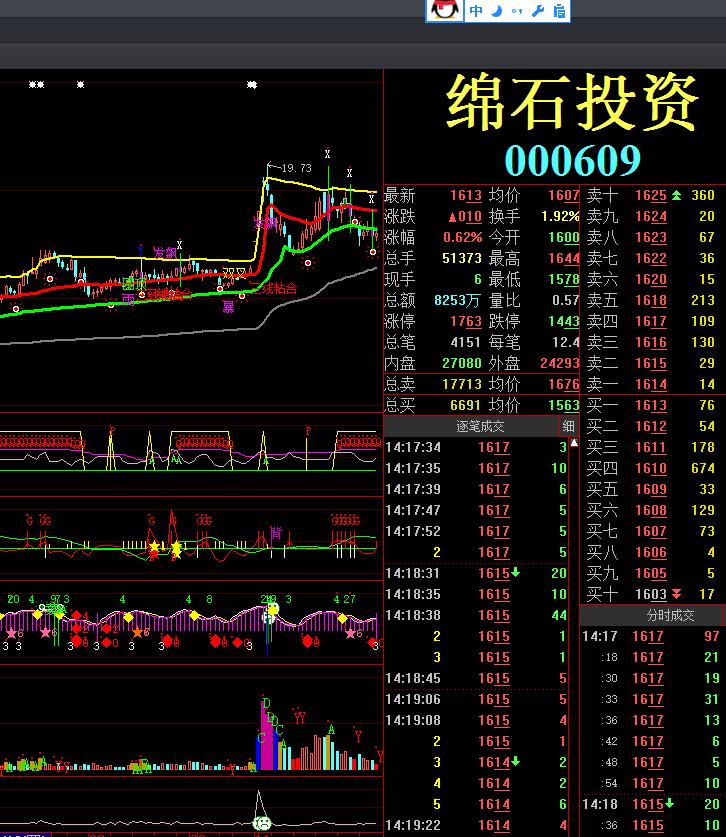Click the 换手 value 1.92%

560,216
